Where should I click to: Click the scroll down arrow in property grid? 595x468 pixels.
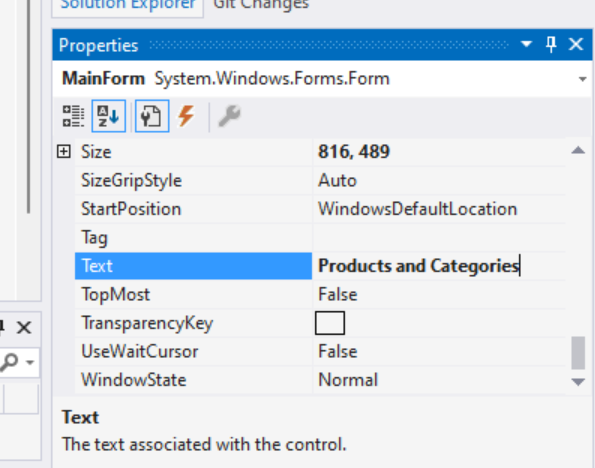578,382
